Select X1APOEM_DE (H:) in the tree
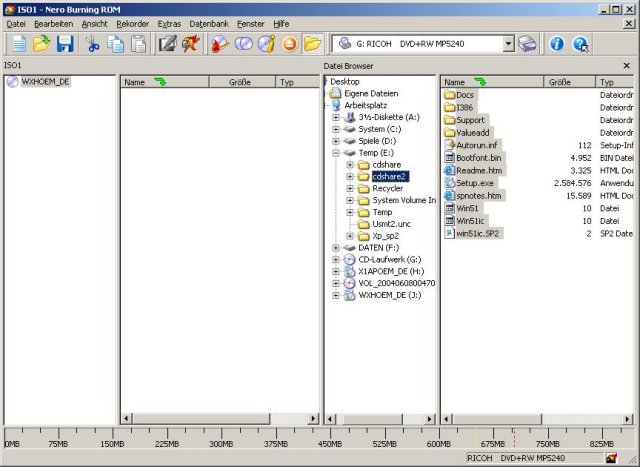Screen dimensions: 640x467 [x=391, y=271]
